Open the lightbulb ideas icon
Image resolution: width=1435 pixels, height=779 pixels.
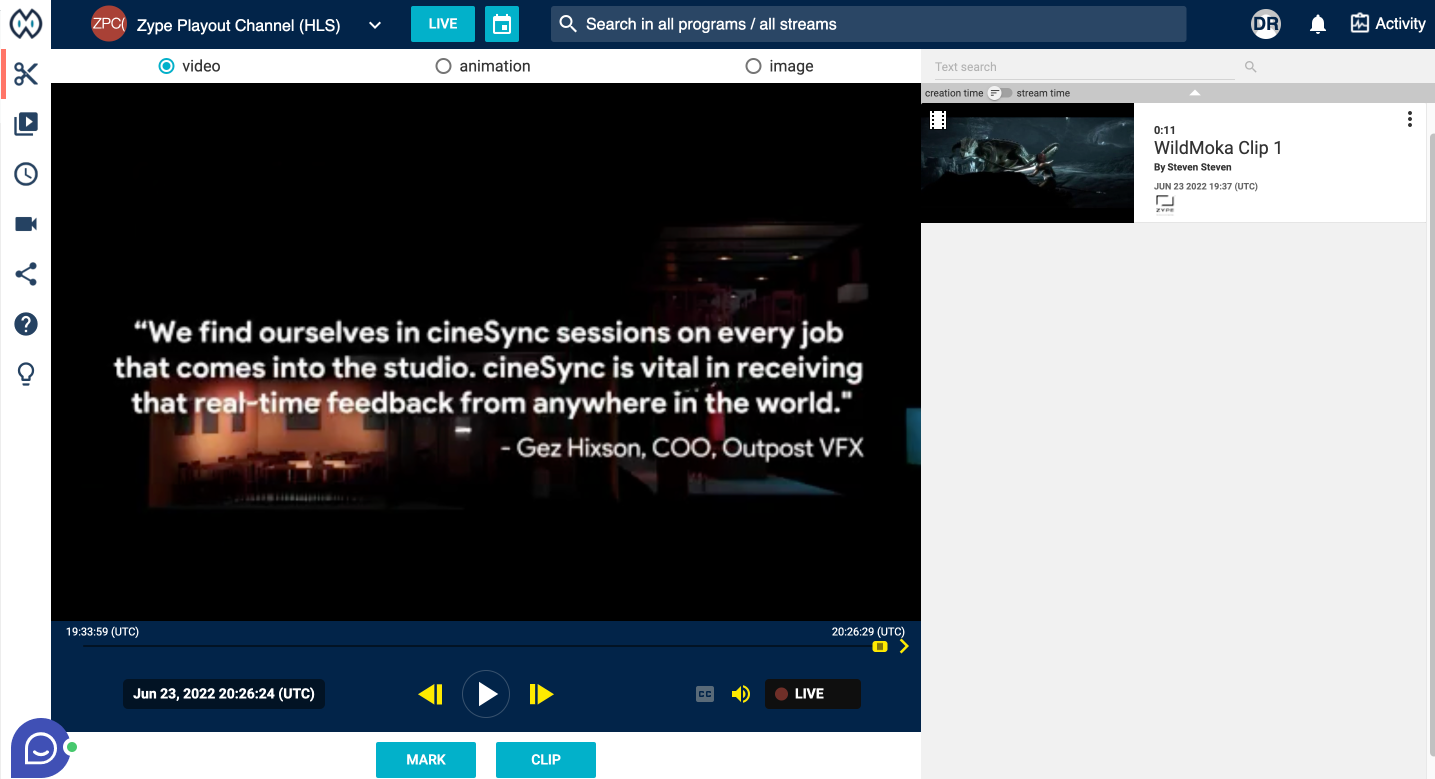26,374
